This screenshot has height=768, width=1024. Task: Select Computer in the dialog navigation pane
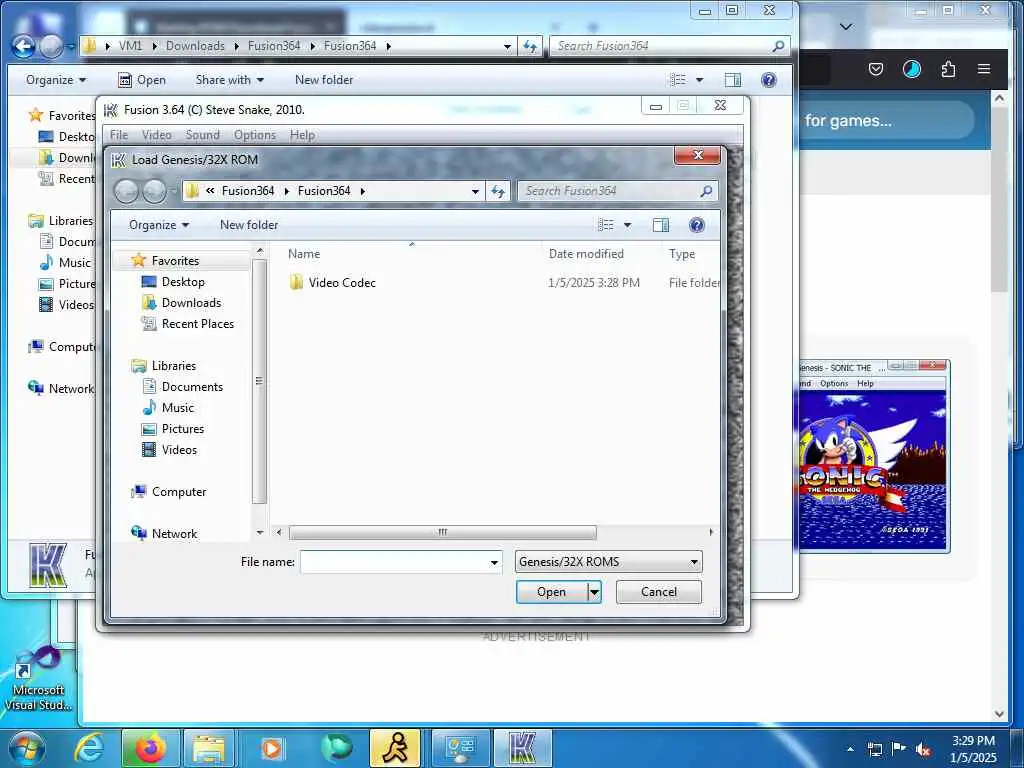pos(178,492)
